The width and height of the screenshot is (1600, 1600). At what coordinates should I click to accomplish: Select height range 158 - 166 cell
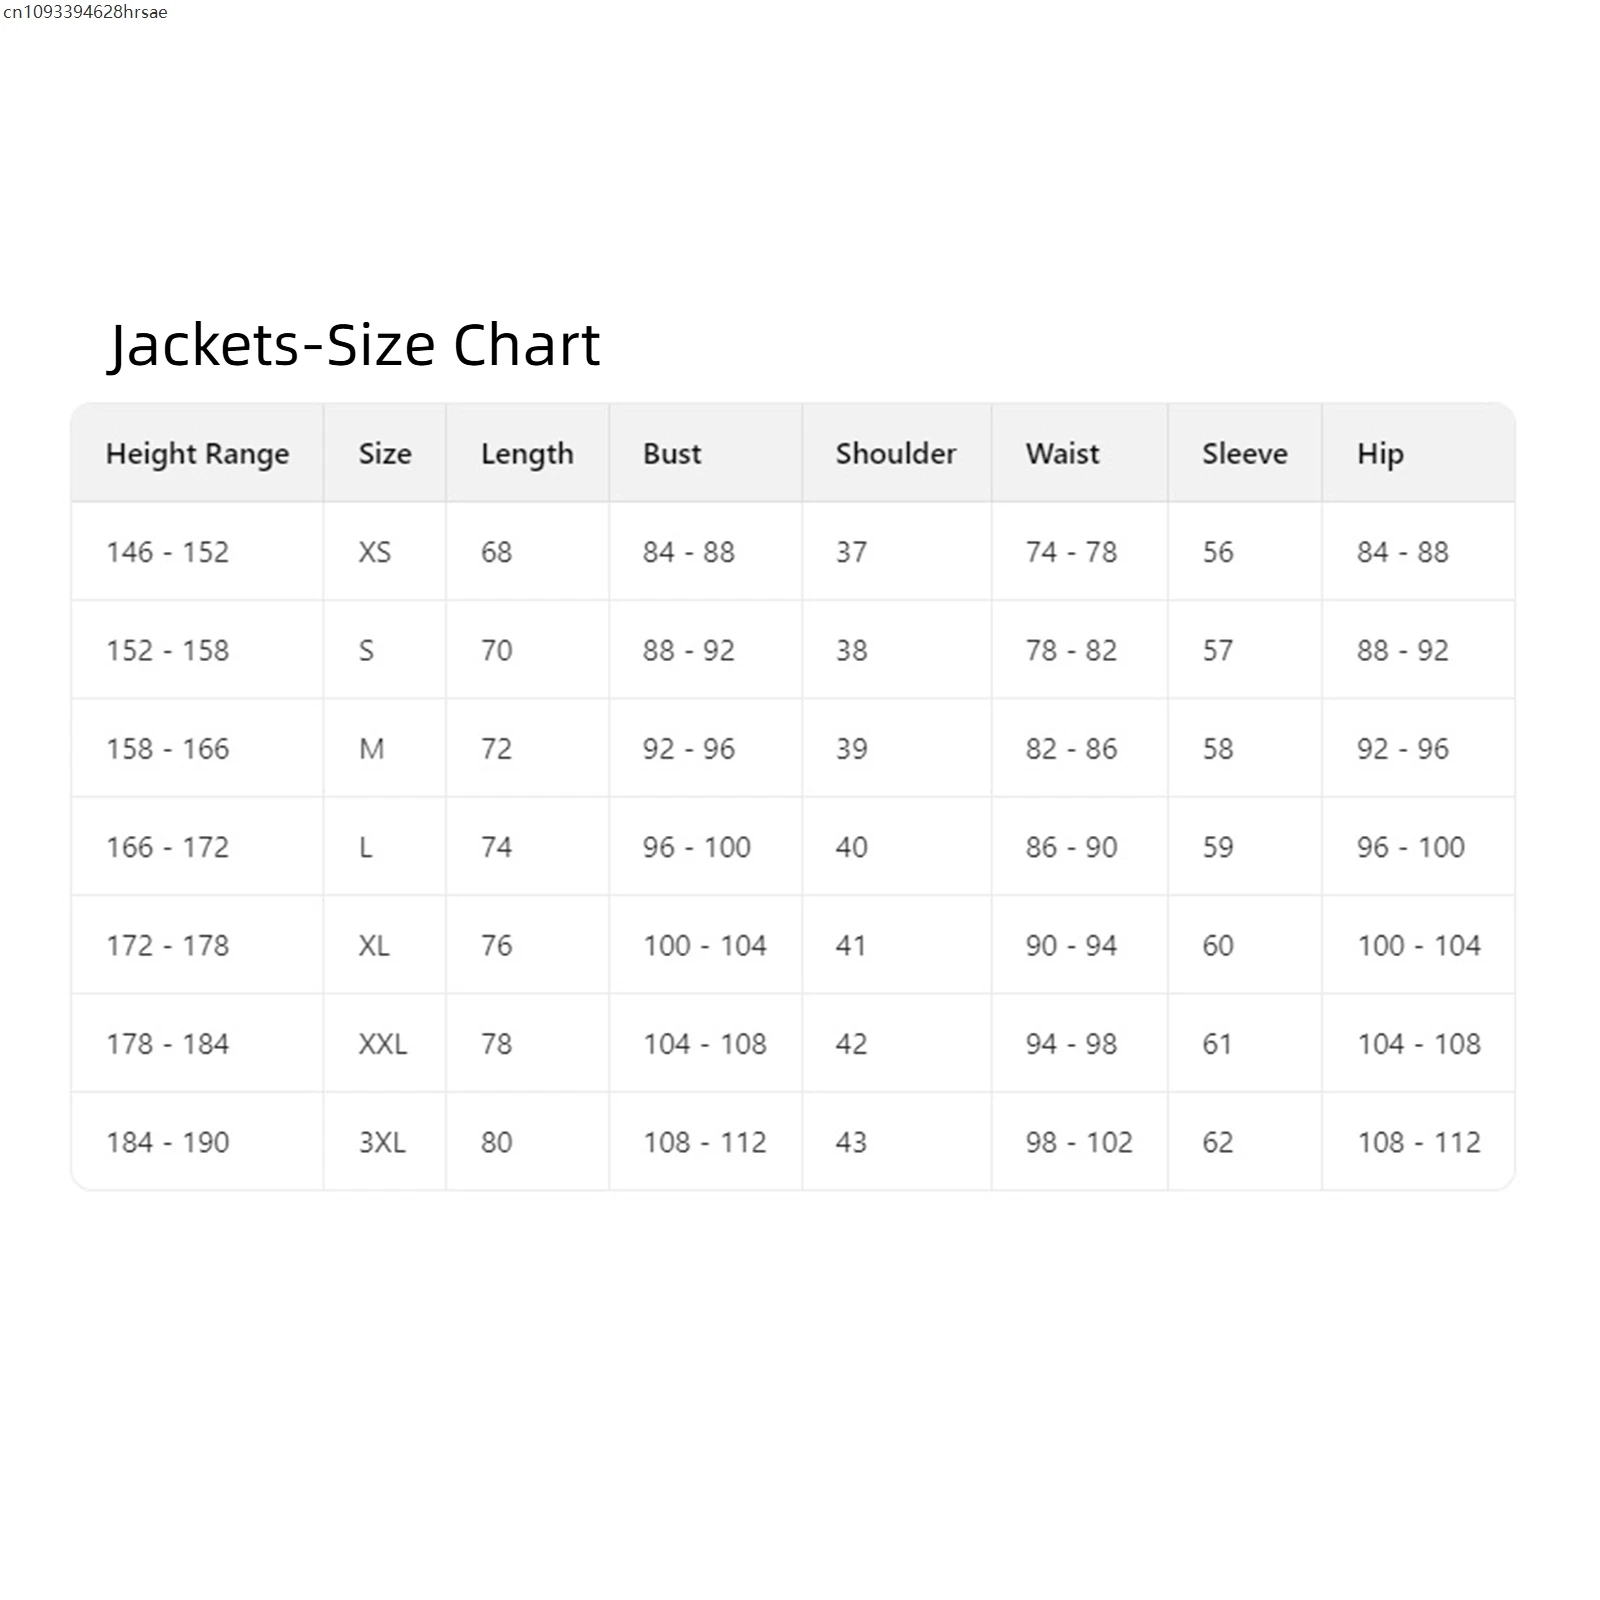tap(168, 749)
